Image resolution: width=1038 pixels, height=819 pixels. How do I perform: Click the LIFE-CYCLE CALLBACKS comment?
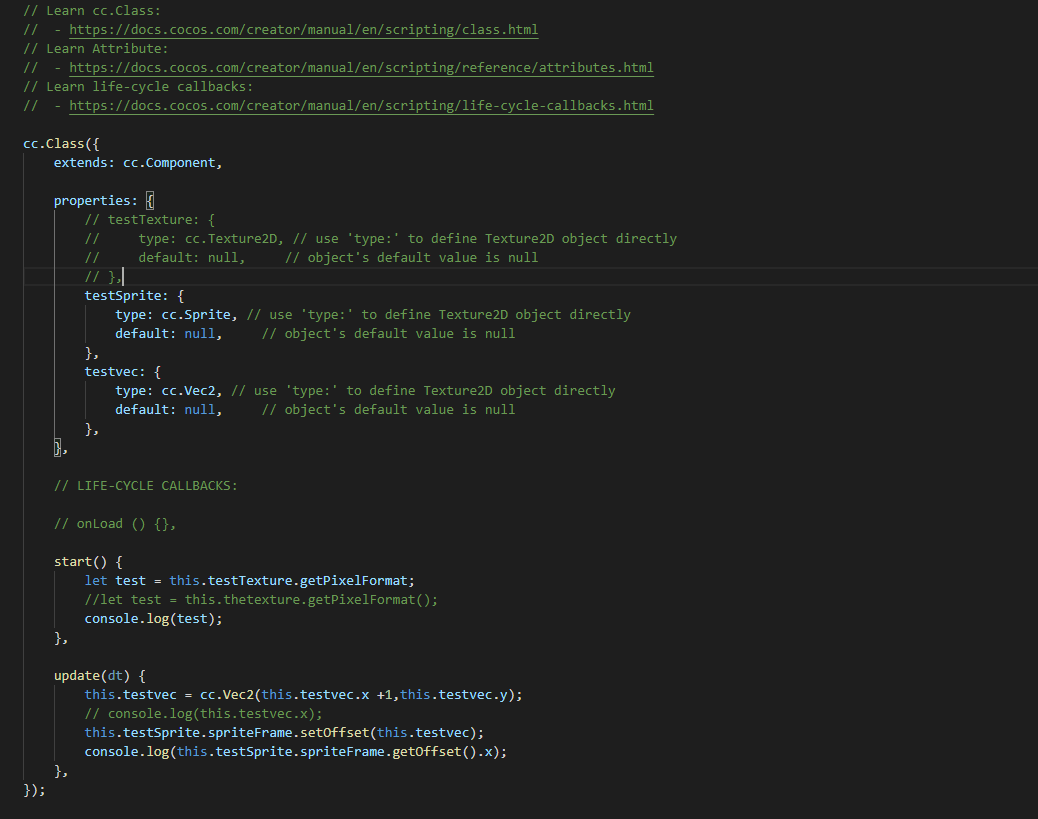(146, 486)
